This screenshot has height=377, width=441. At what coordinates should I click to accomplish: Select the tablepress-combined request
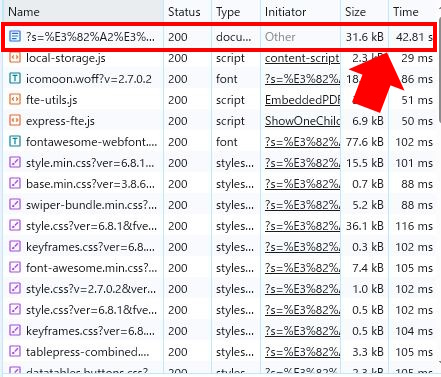coord(88,352)
